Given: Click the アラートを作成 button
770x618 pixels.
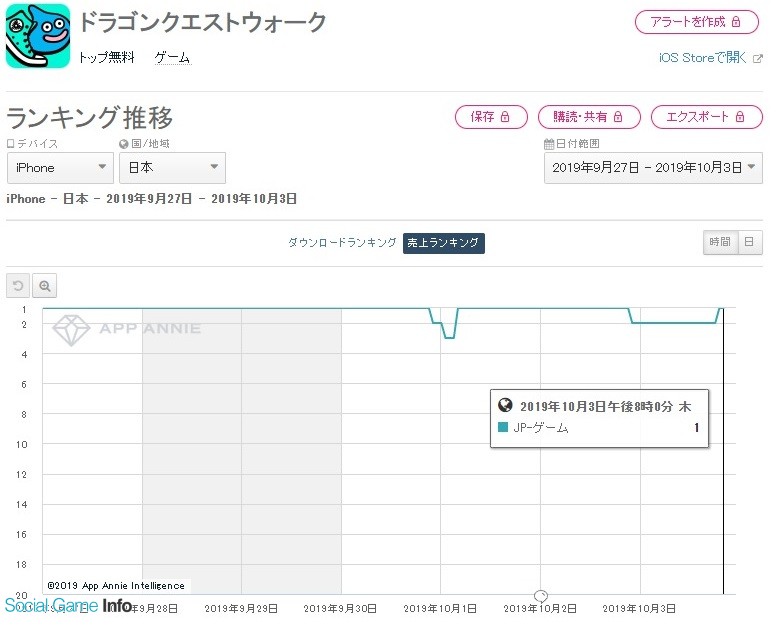Looking at the screenshot, I should point(696,21).
